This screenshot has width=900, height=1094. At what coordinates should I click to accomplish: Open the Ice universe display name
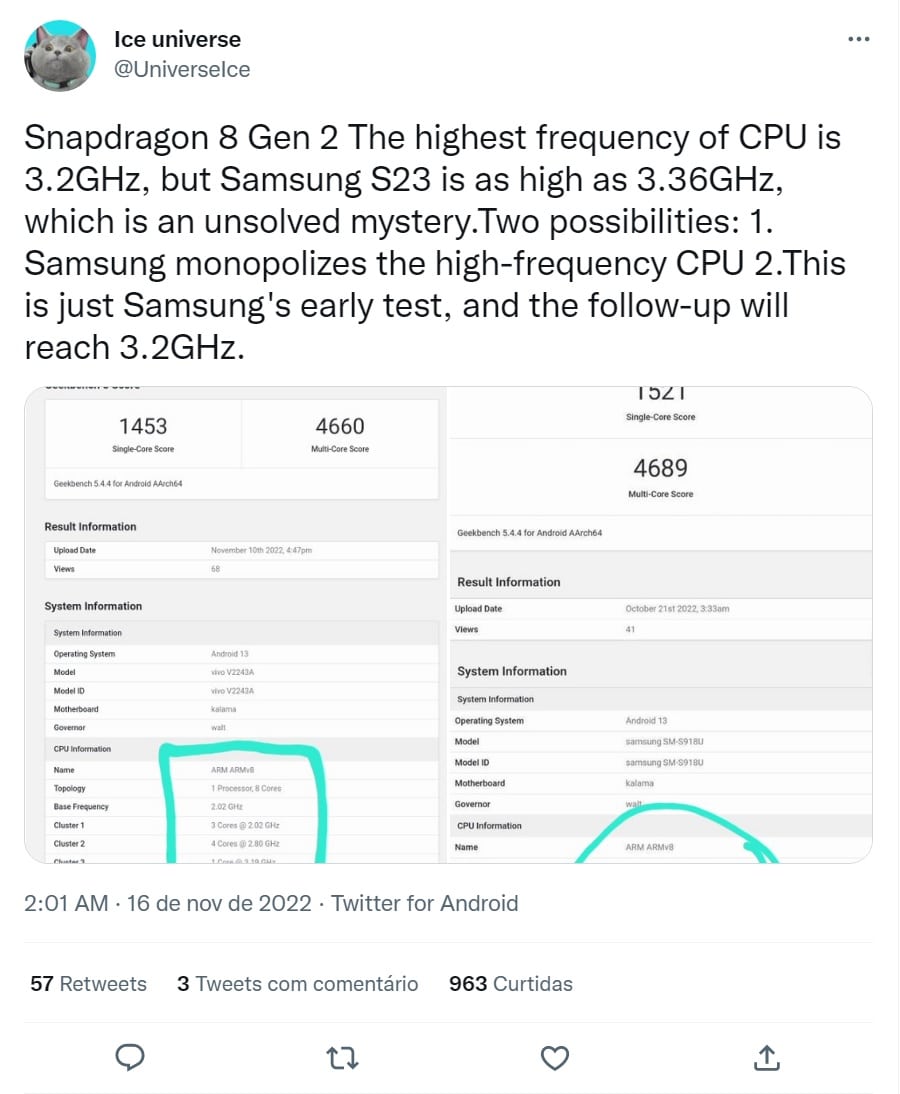click(177, 40)
